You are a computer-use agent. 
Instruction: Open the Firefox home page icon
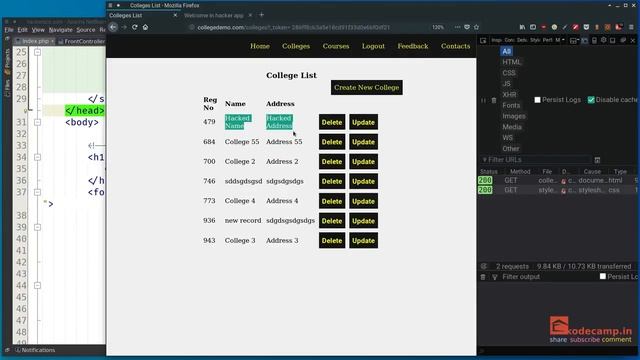pyautogui.click(x=145, y=27)
